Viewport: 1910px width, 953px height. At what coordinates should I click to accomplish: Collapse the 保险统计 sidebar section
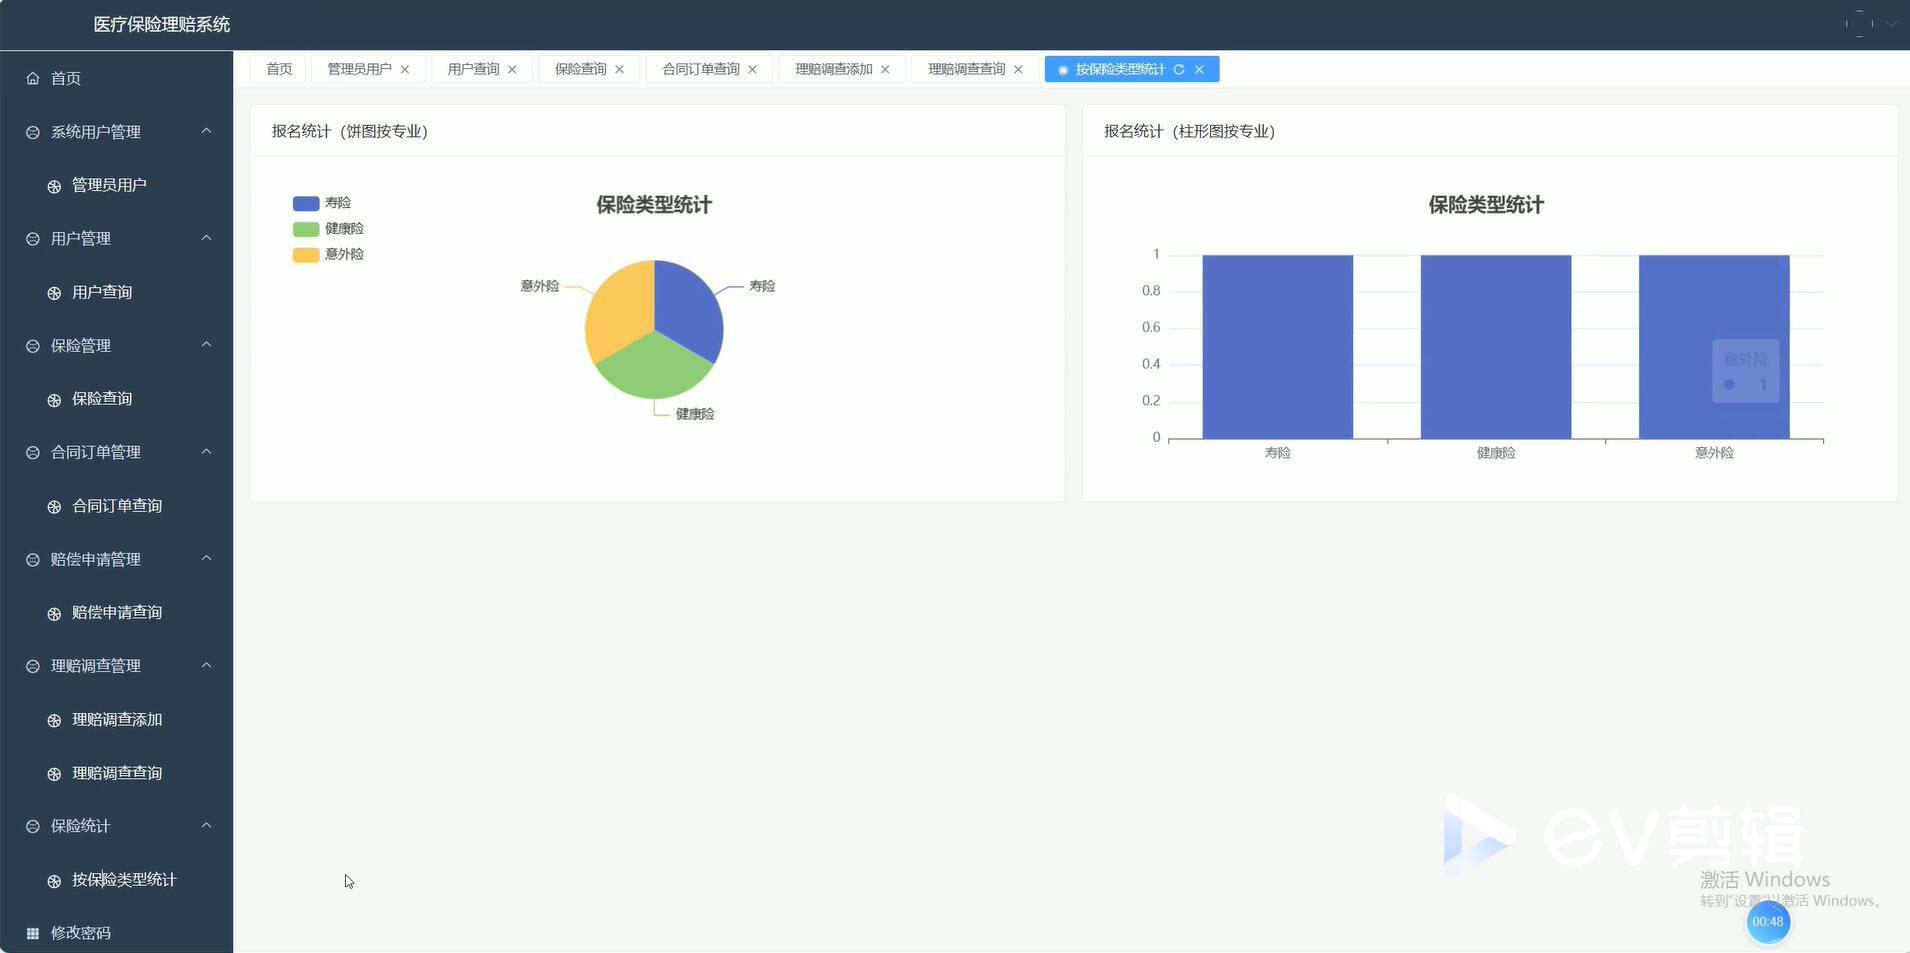point(206,826)
